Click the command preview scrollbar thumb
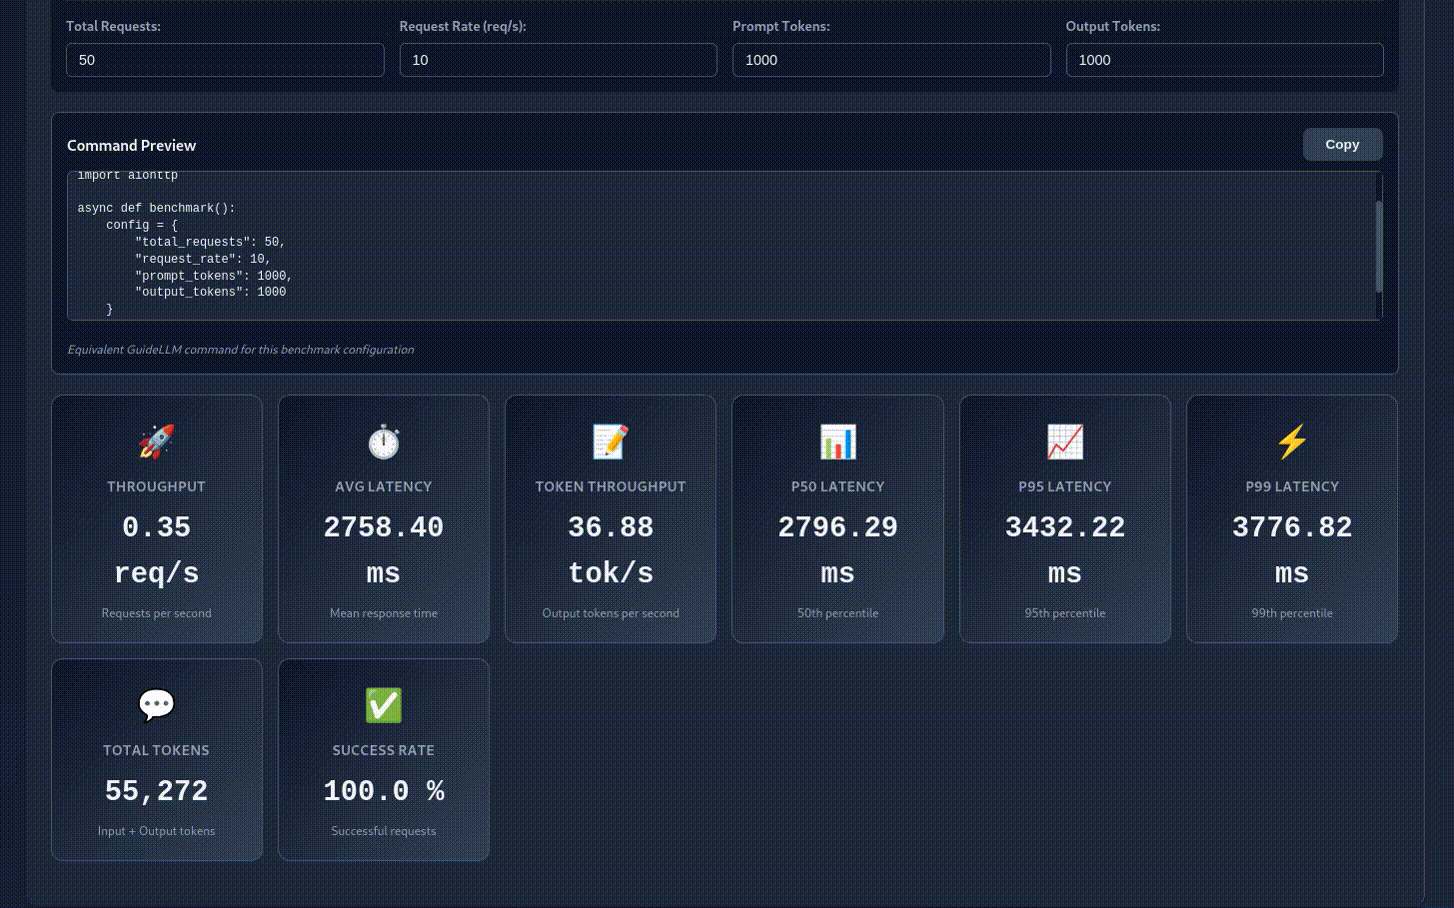Screen dimensions: 1454x908 [1379, 247]
